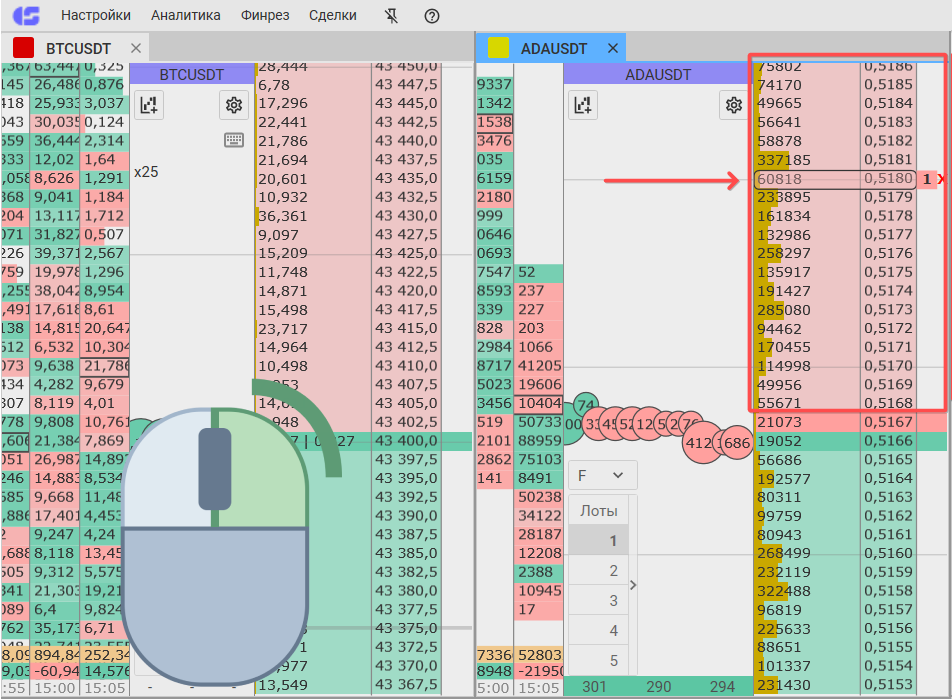Image resolution: width=952 pixels, height=699 pixels.
Task: Click the BTCUSDT chart-add icon
Action: point(149,105)
